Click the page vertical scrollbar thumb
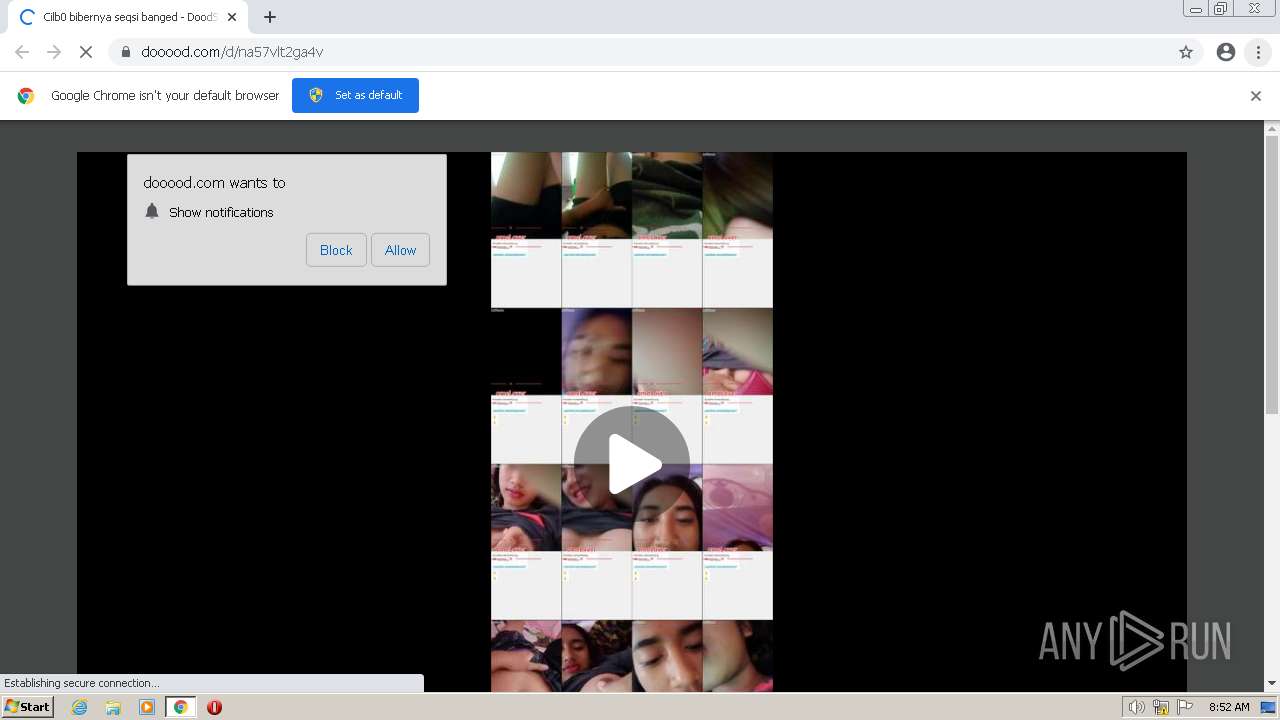Viewport: 1280px width, 720px height. (x=1272, y=276)
